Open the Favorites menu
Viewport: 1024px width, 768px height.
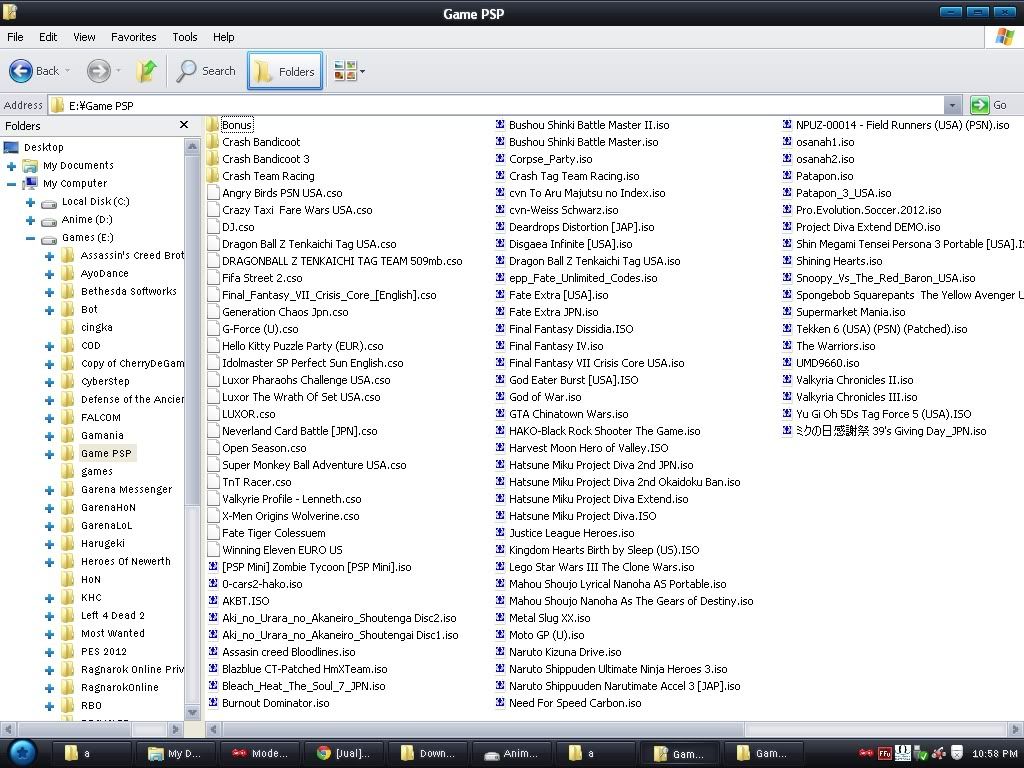(x=133, y=37)
